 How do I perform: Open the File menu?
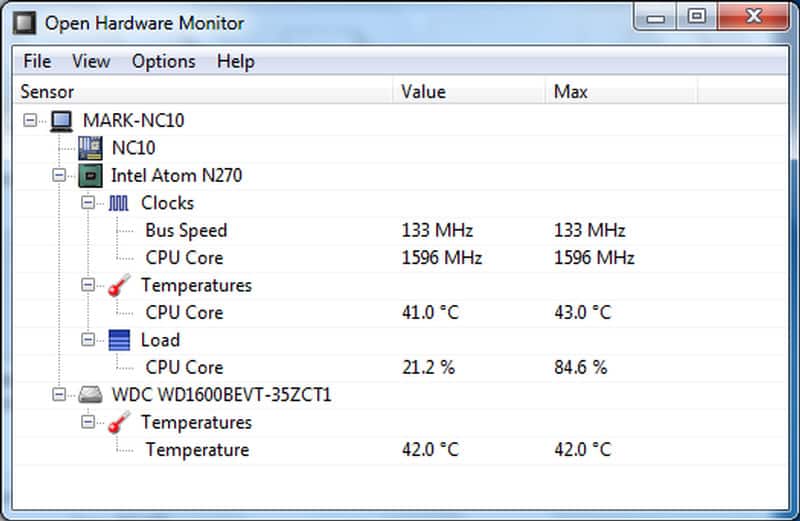(37, 61)
